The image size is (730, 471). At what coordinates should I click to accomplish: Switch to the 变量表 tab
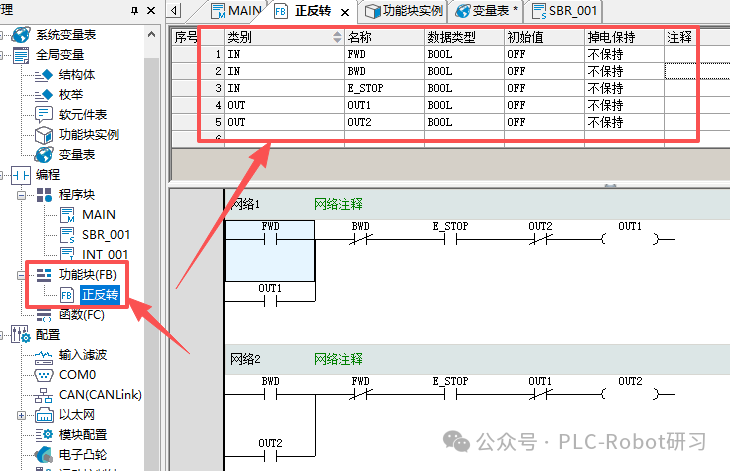tap(486, 11)
